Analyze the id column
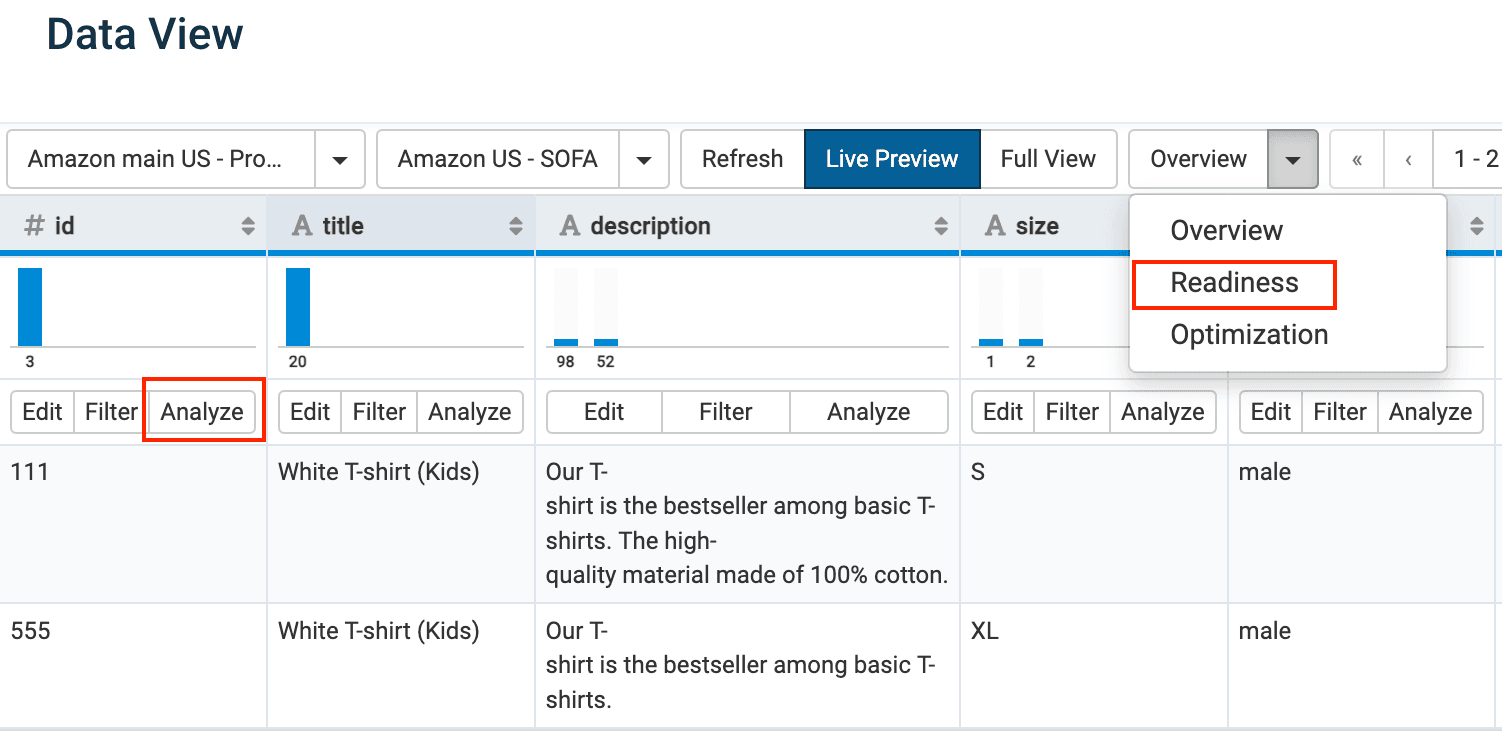Viewport: 1502px width, 738px height. 202,412
